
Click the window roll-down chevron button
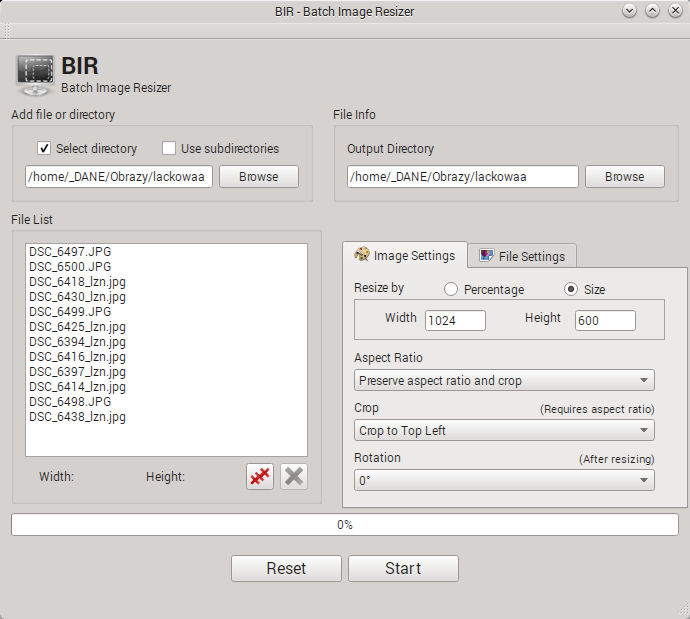pyautogui.click(x=629, y=11)
